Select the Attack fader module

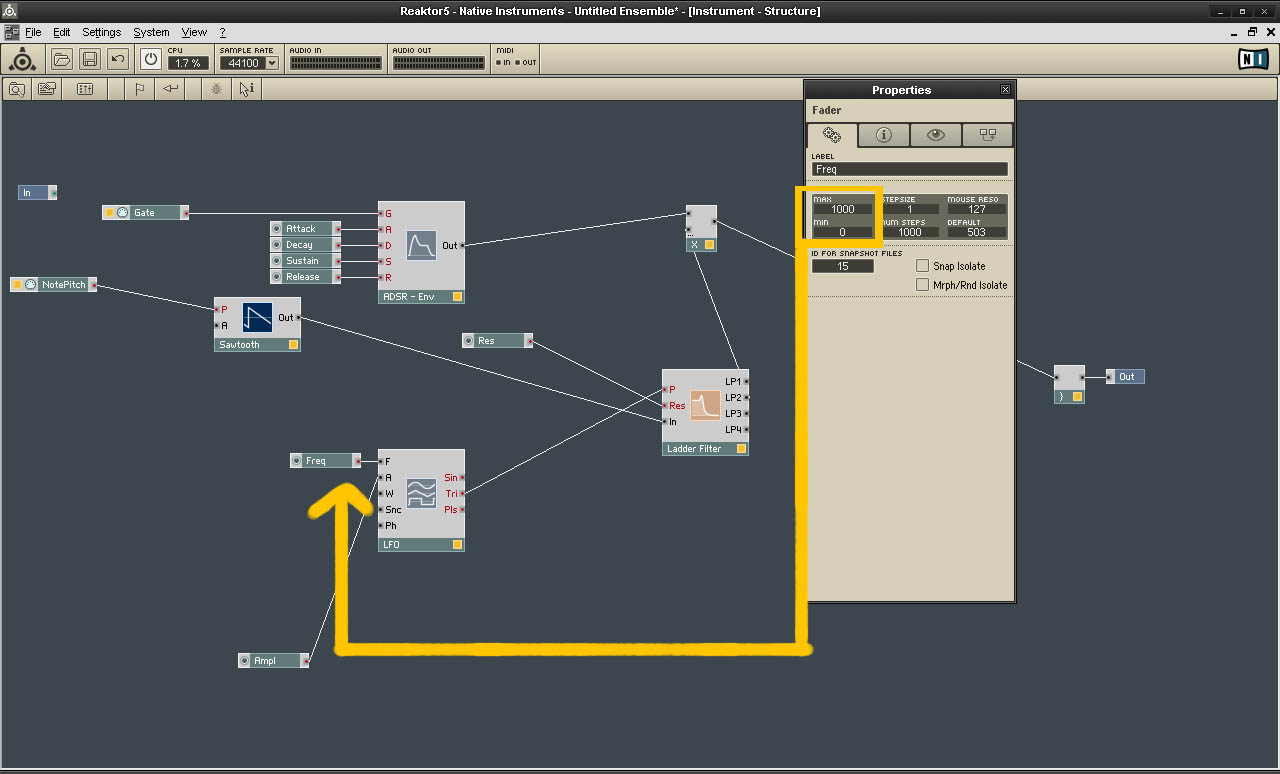tap(305, 229)
